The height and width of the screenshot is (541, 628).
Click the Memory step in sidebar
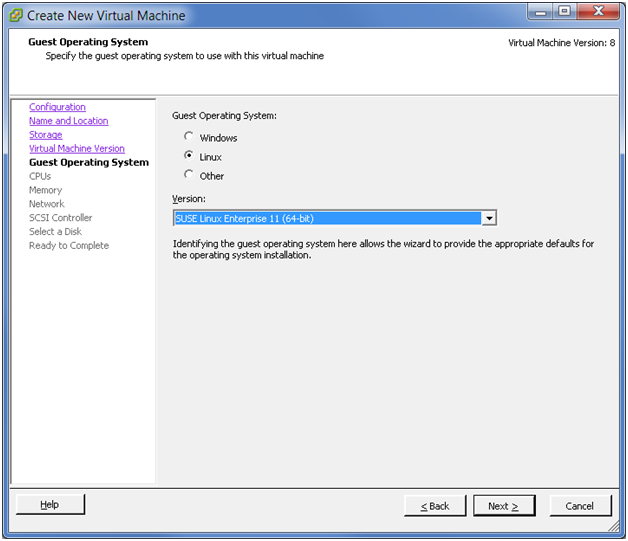coord(45,190)
